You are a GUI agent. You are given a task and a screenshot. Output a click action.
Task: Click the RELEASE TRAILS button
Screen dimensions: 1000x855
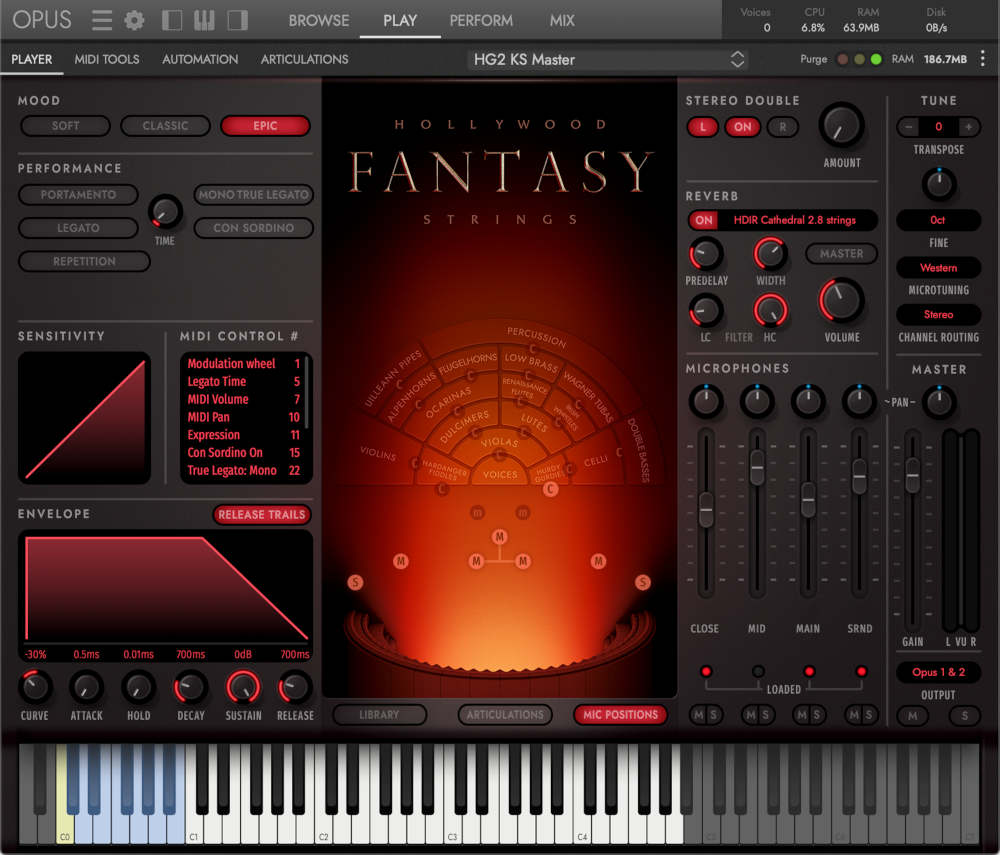[x=262, y=514]
